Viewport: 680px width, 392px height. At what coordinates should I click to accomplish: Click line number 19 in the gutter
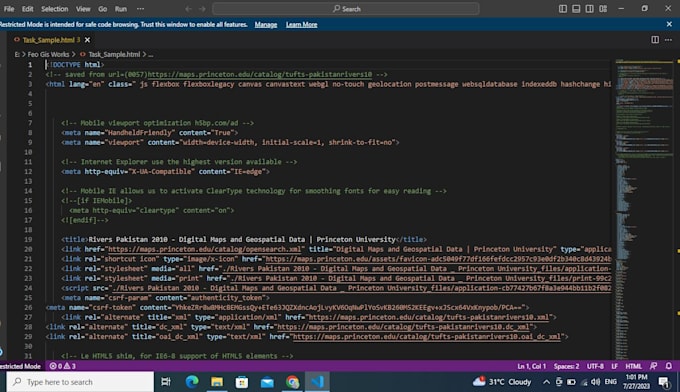tap(29, 239)
